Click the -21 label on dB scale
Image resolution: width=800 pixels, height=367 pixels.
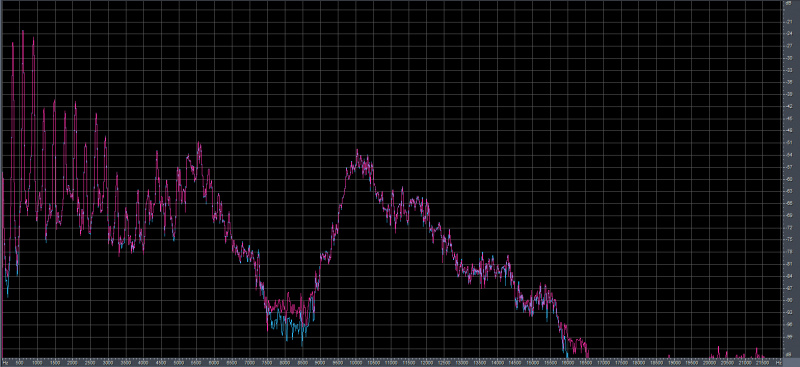coord(790,22)
